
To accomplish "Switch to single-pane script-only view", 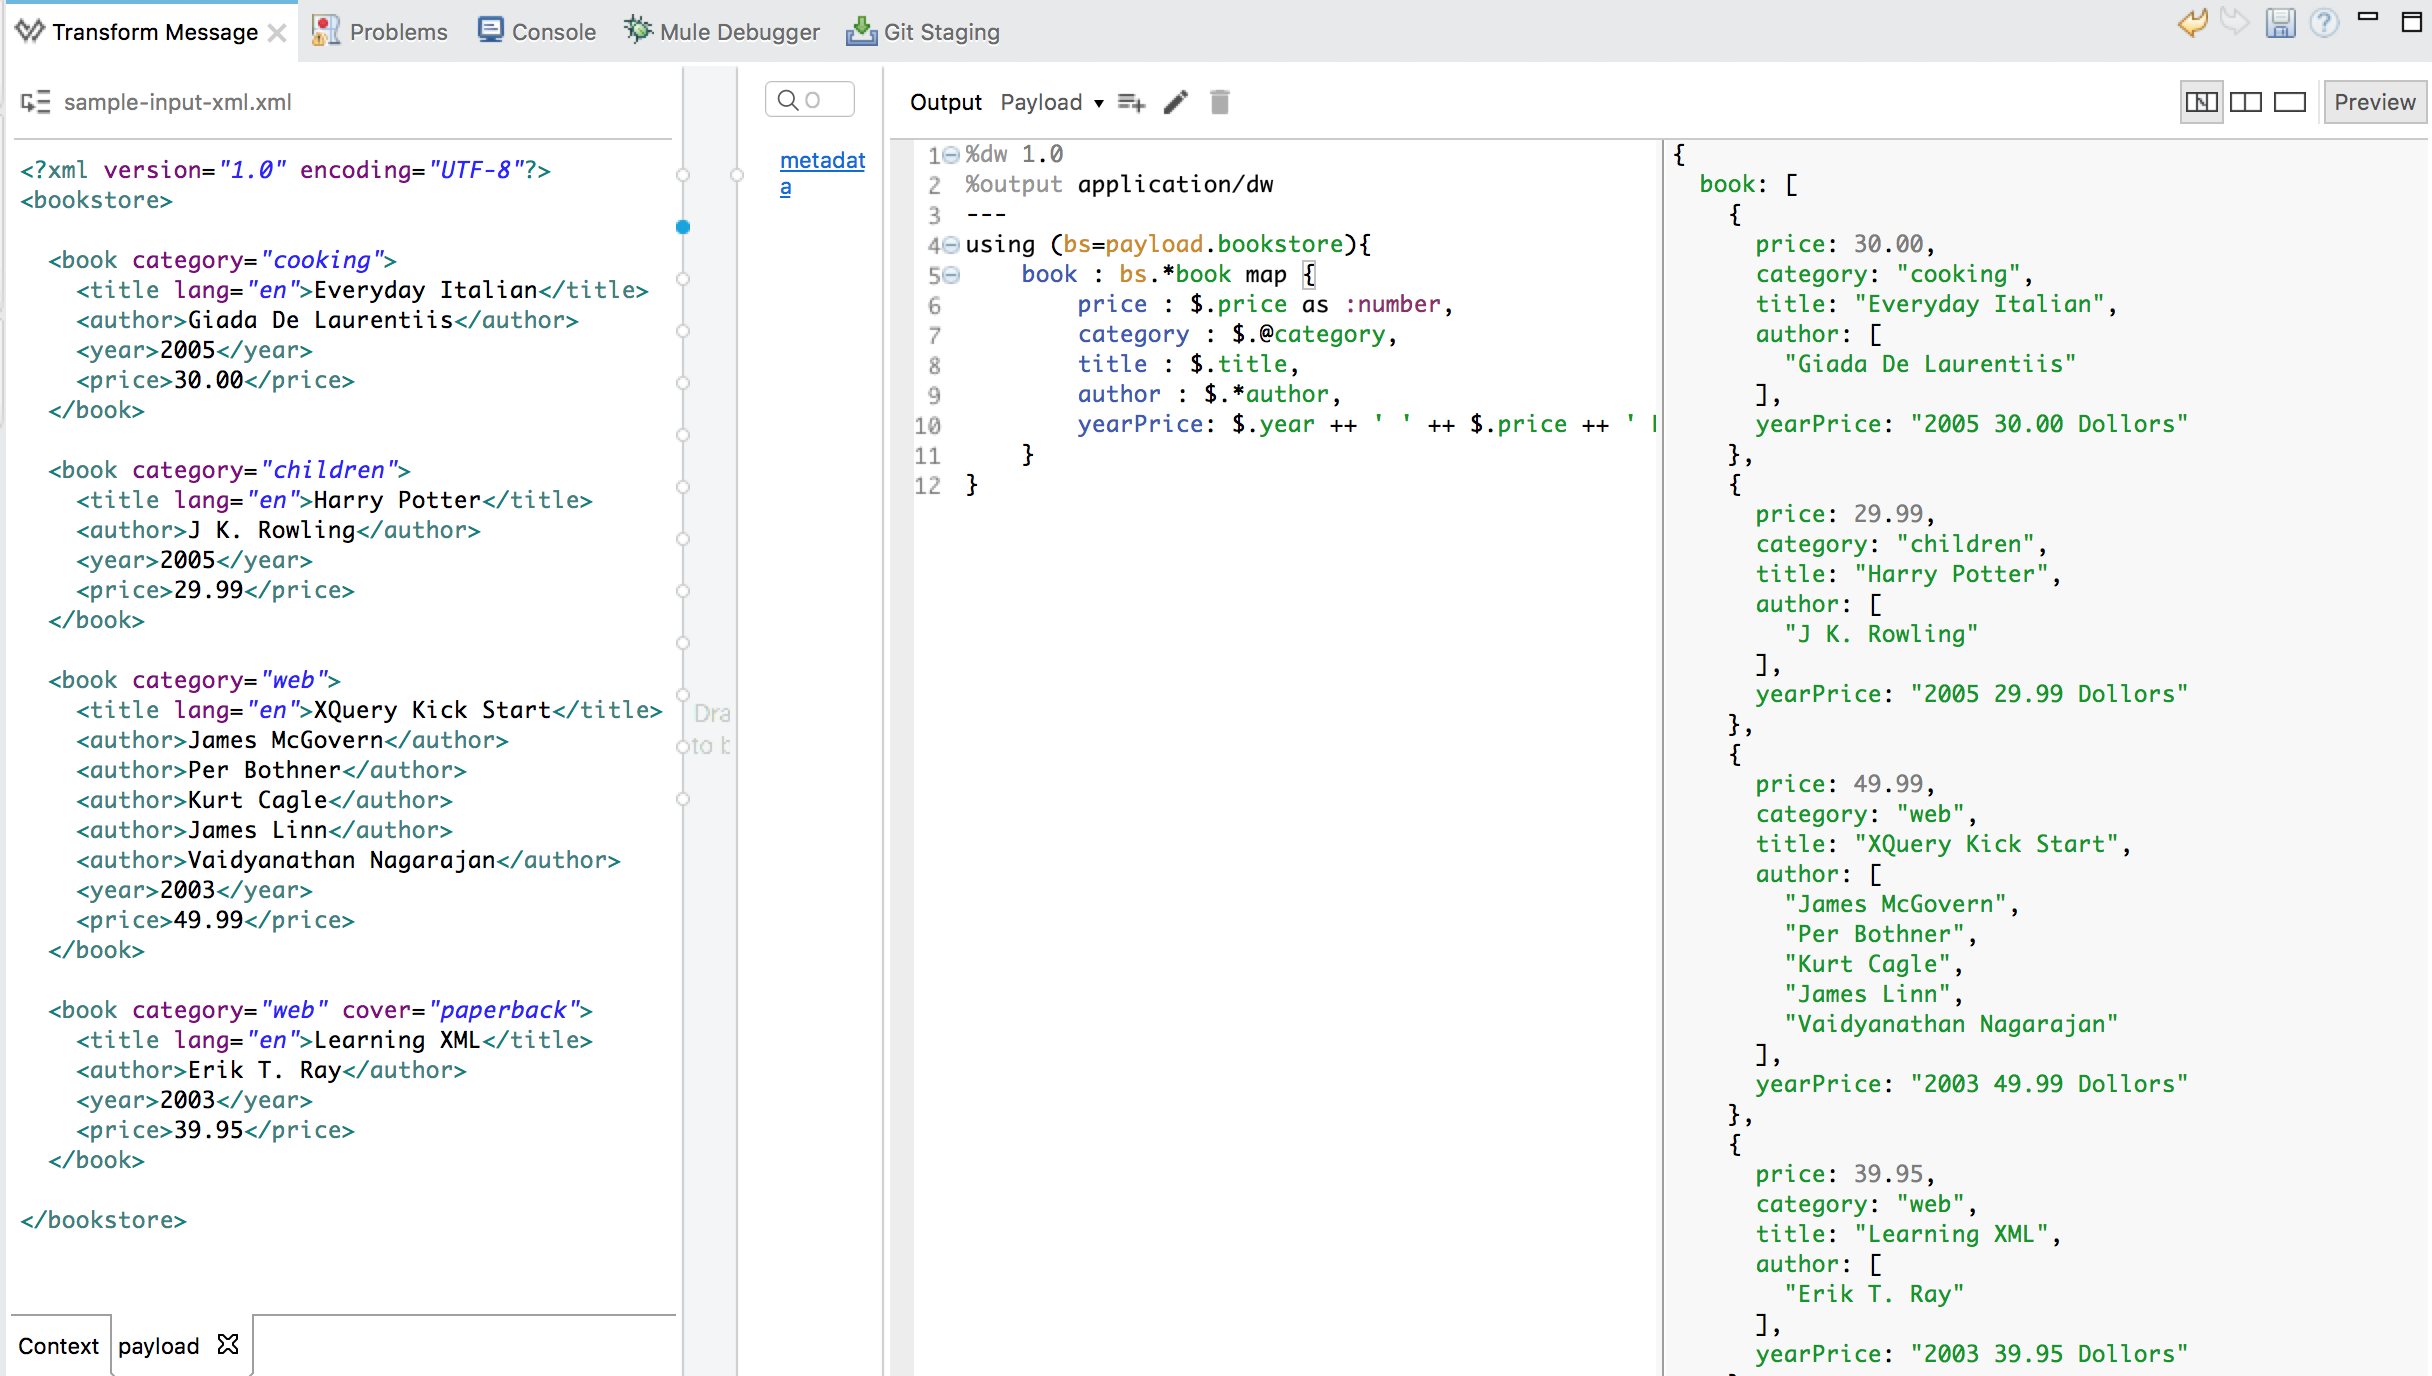I will (x=2290, y=102).
